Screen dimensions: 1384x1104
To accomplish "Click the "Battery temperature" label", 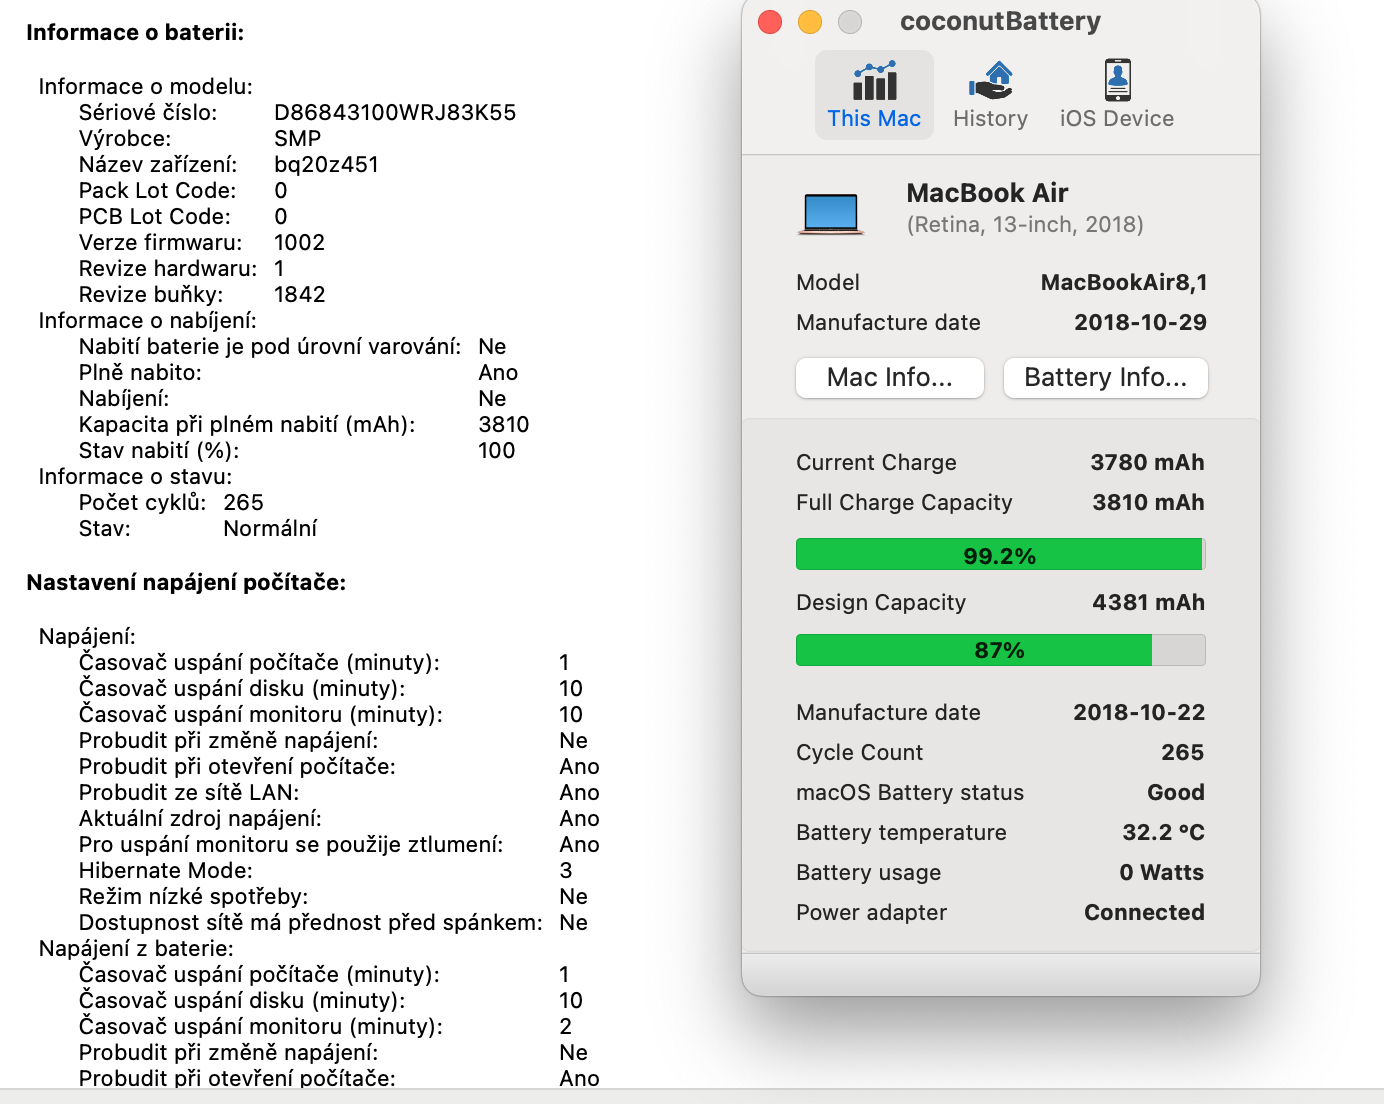I will click(901, 832).
